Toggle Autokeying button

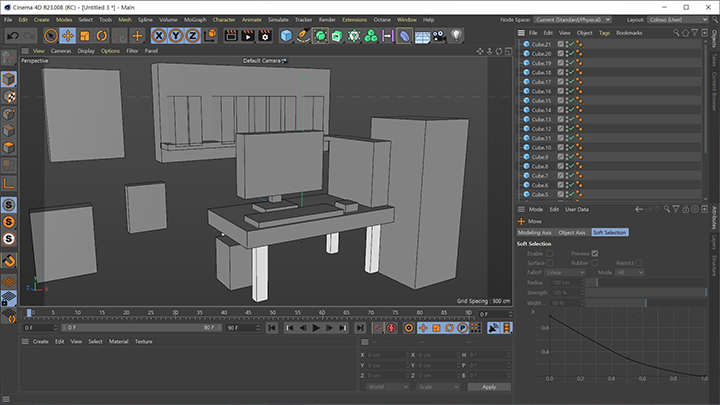(x=391, y=328)
